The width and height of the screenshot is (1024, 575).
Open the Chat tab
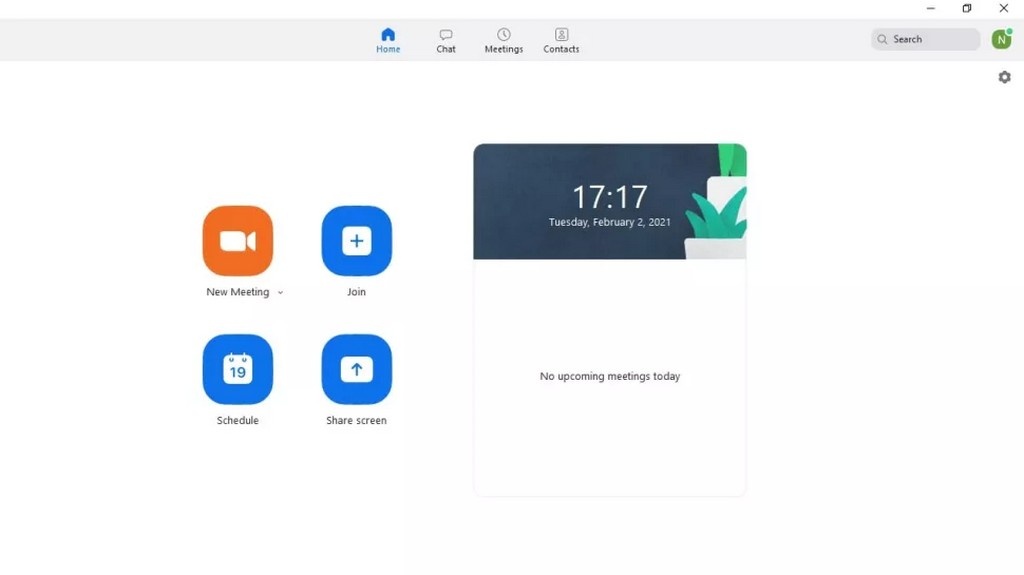[446, 41]
